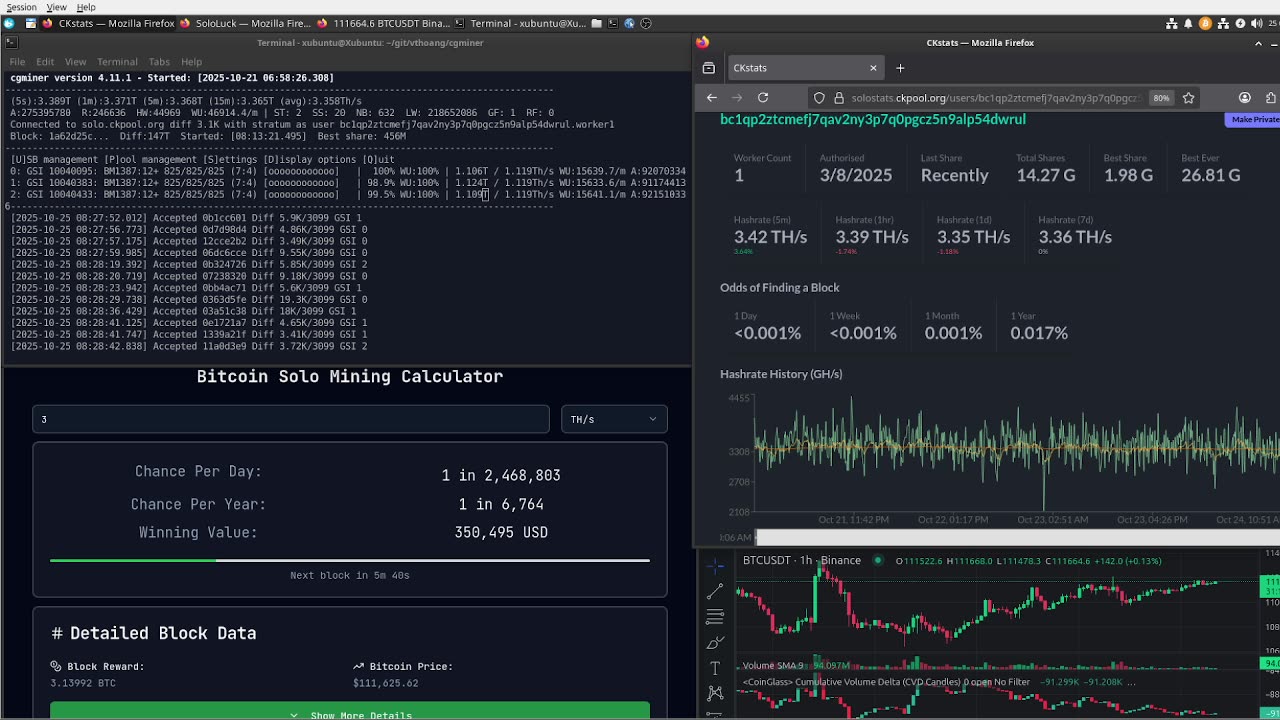Viewport: 1280px width, 720px height.
Task: Select the text annotation tool in chart
Action: (x=715, y=668)
